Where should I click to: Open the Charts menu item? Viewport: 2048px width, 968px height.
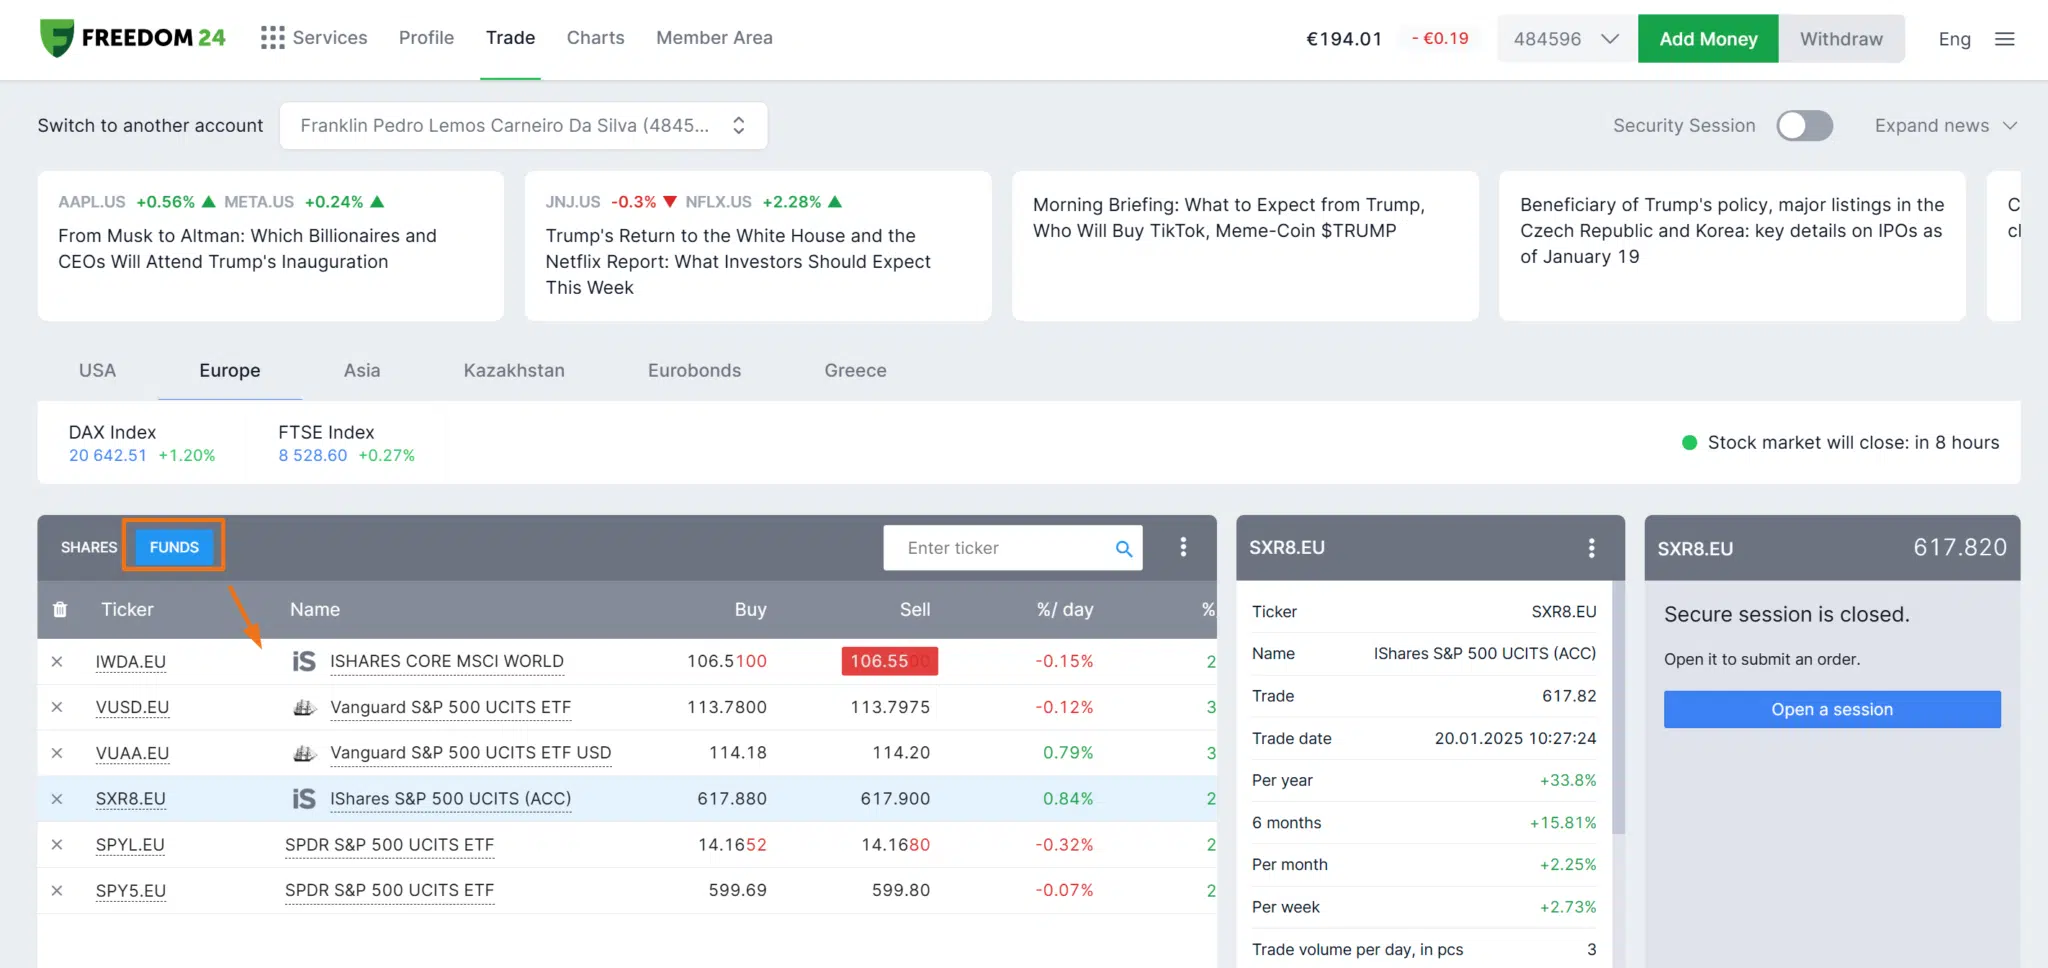[595, 37]
